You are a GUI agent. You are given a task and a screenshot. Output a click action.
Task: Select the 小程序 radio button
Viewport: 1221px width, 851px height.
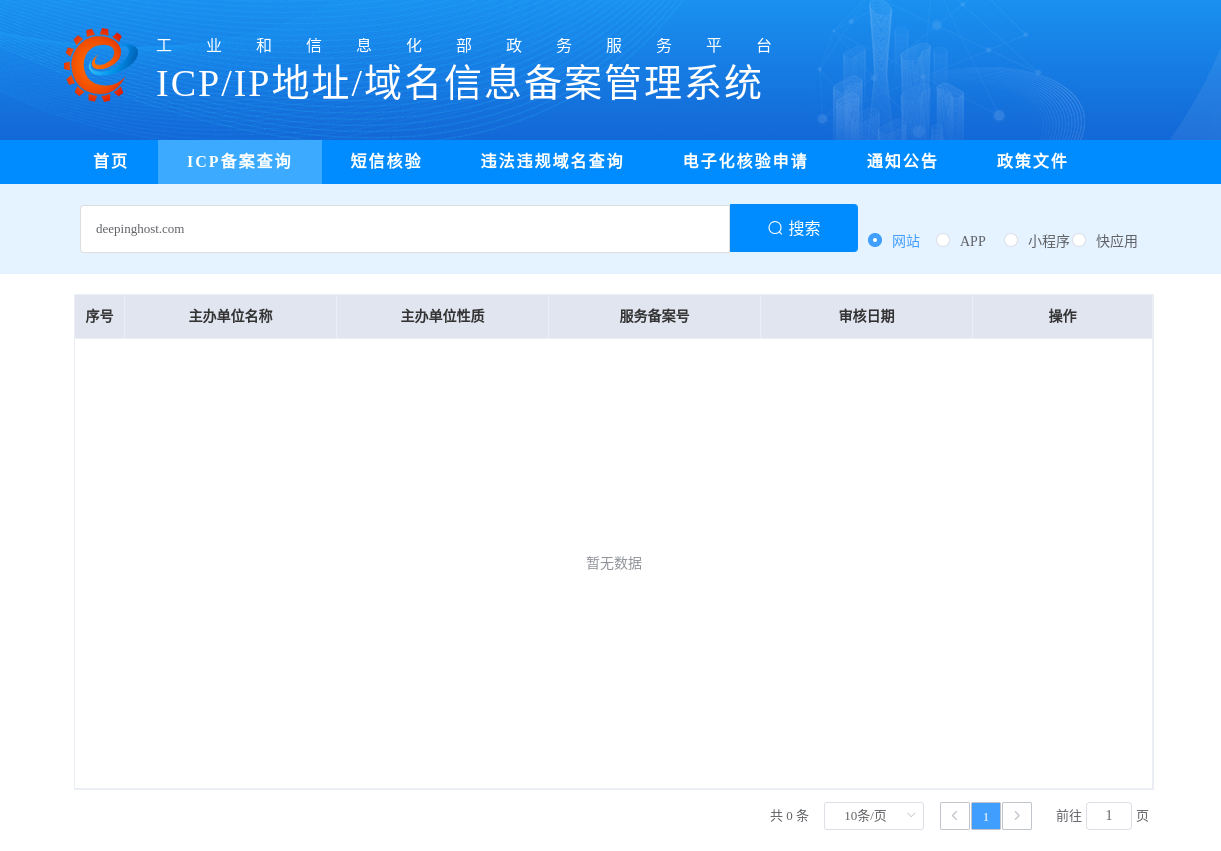(1011, 240)
